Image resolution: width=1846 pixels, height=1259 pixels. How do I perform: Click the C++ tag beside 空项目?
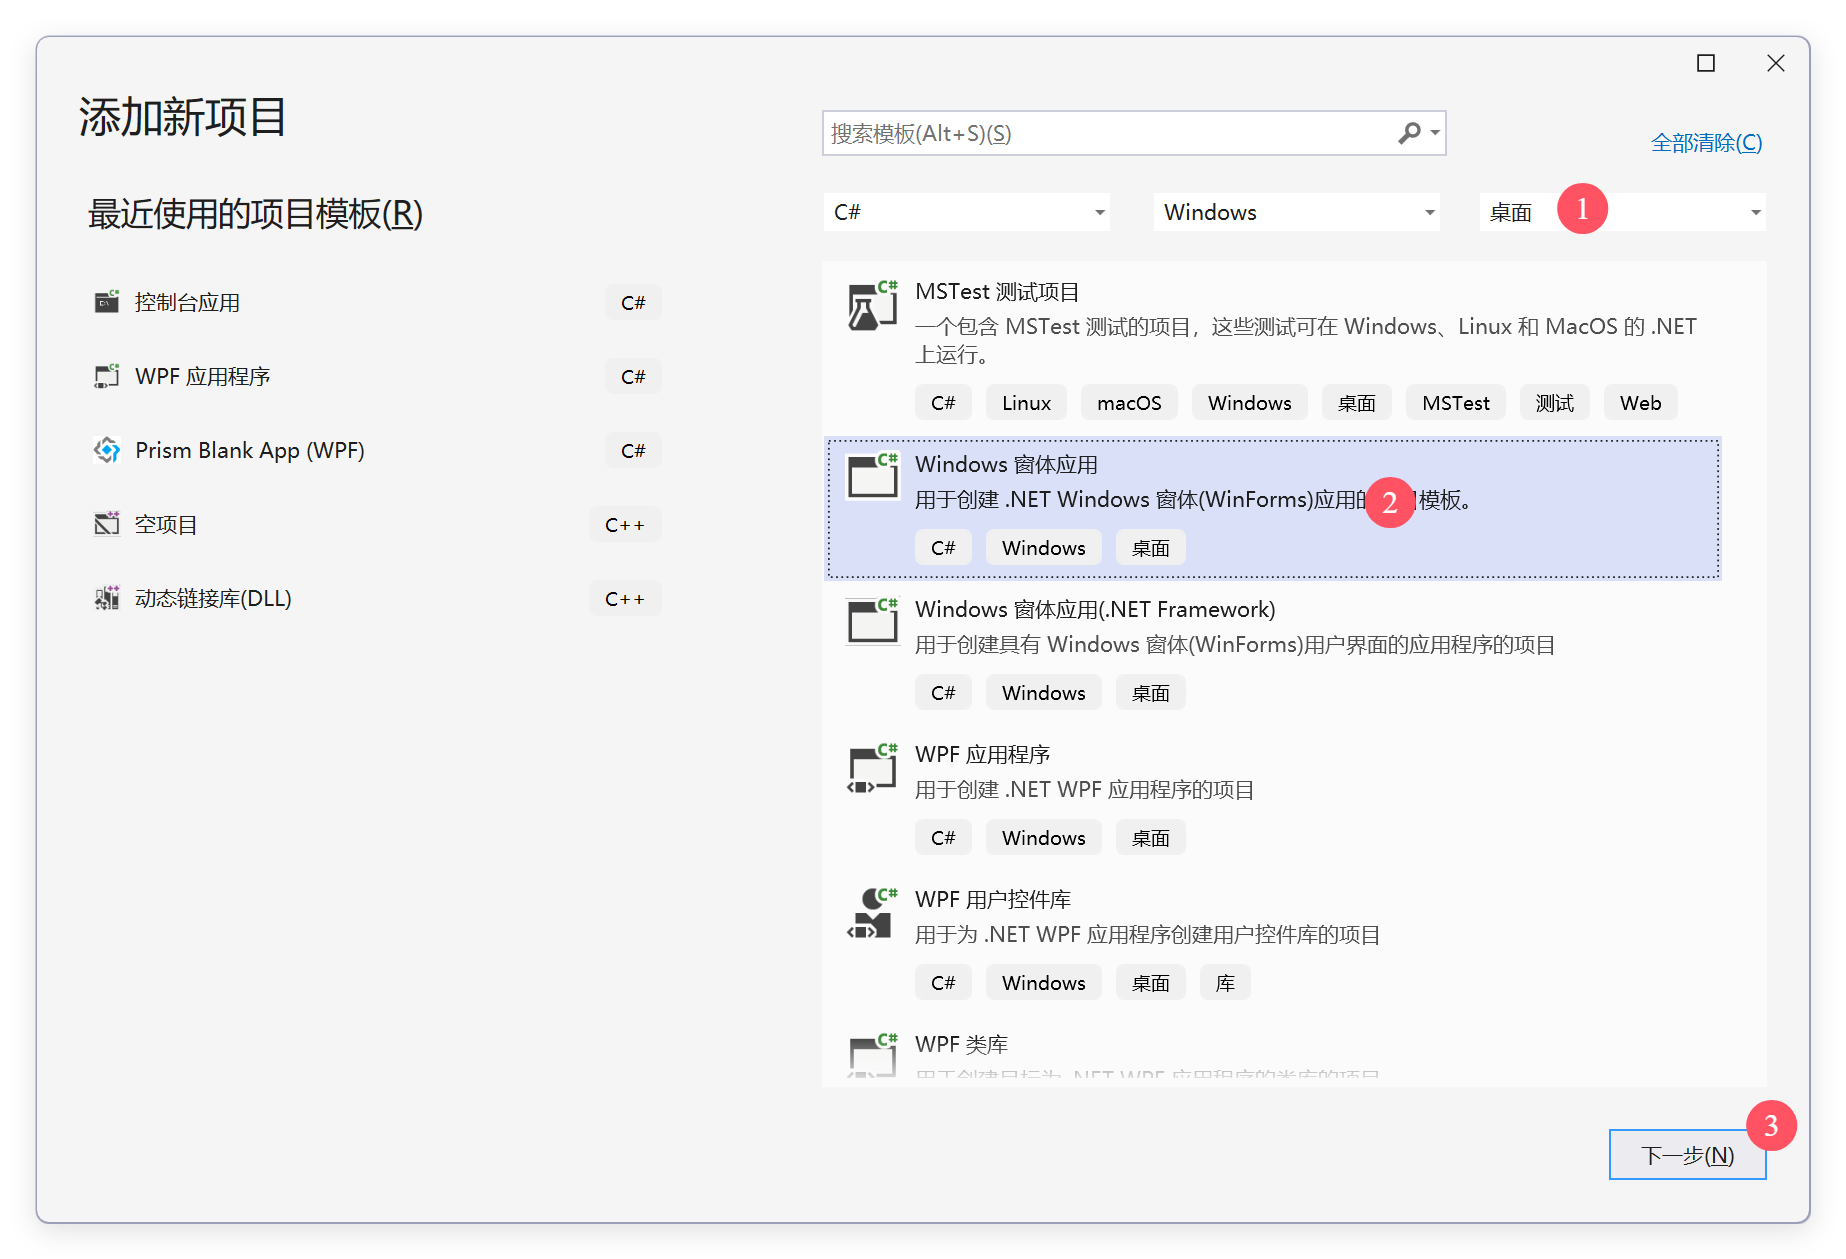pyautogui.click(x=625, y=525)
